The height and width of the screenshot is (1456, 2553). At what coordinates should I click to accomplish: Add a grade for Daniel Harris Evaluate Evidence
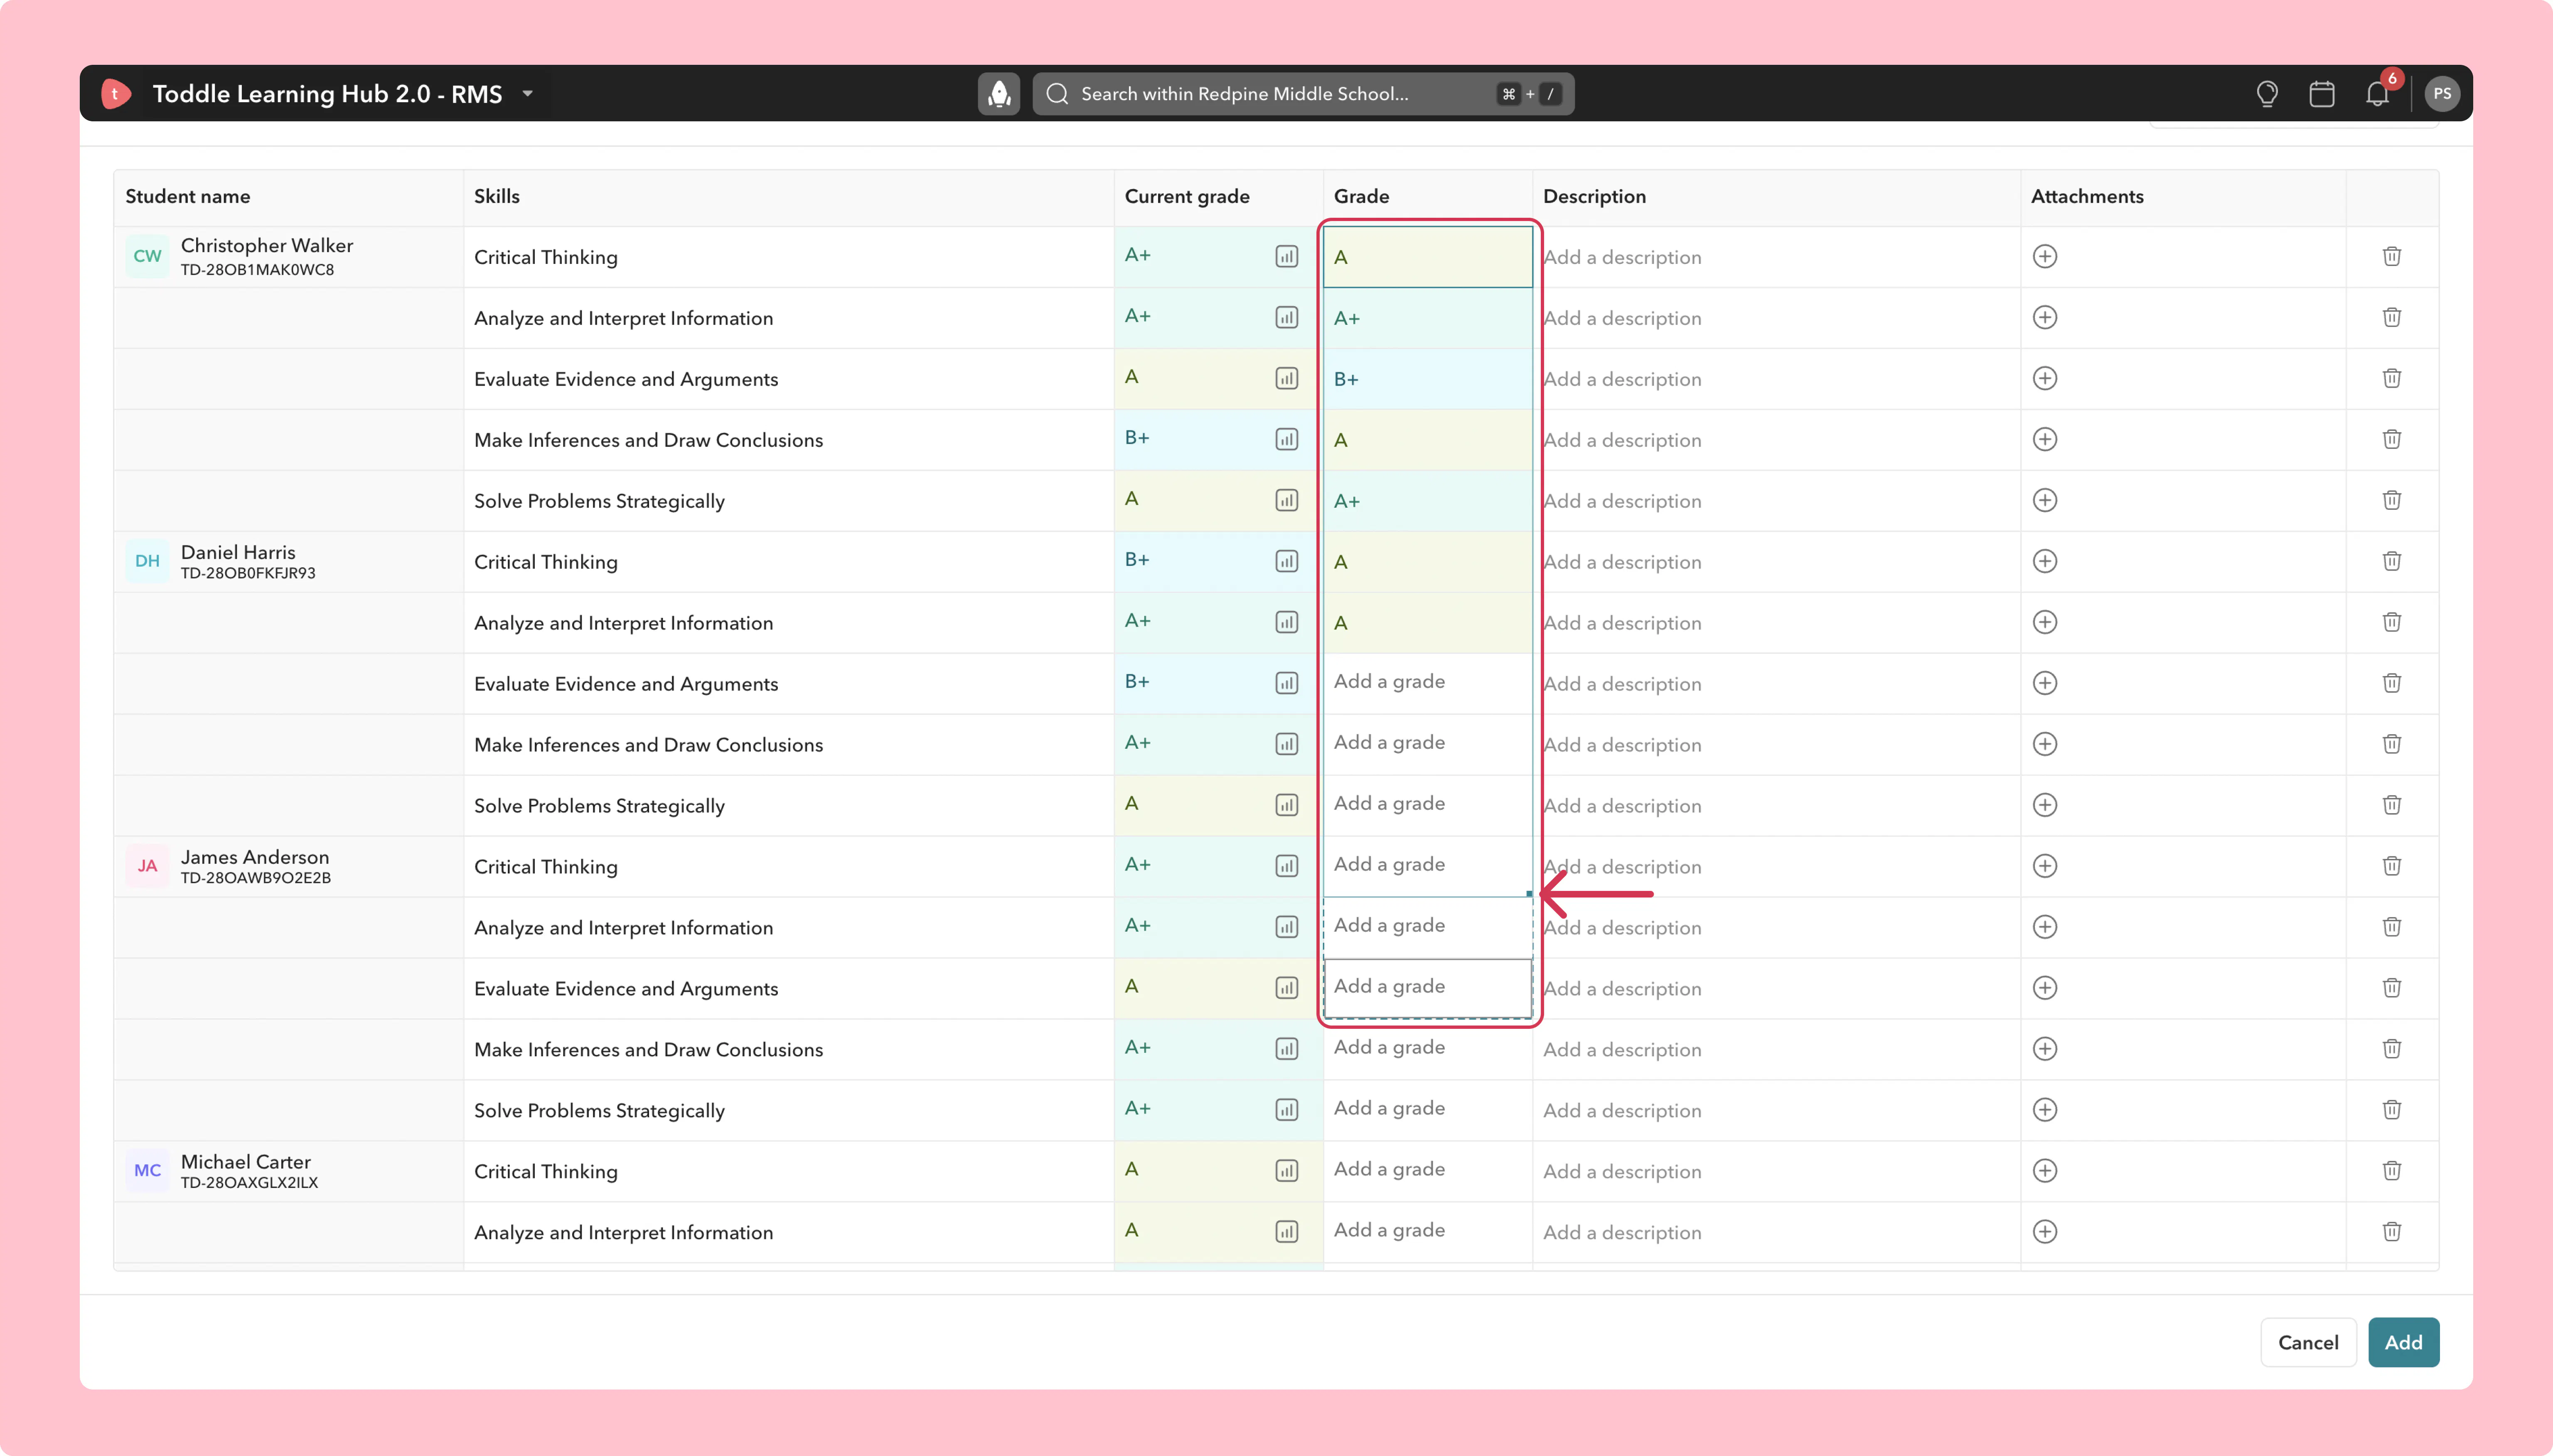1428,684
